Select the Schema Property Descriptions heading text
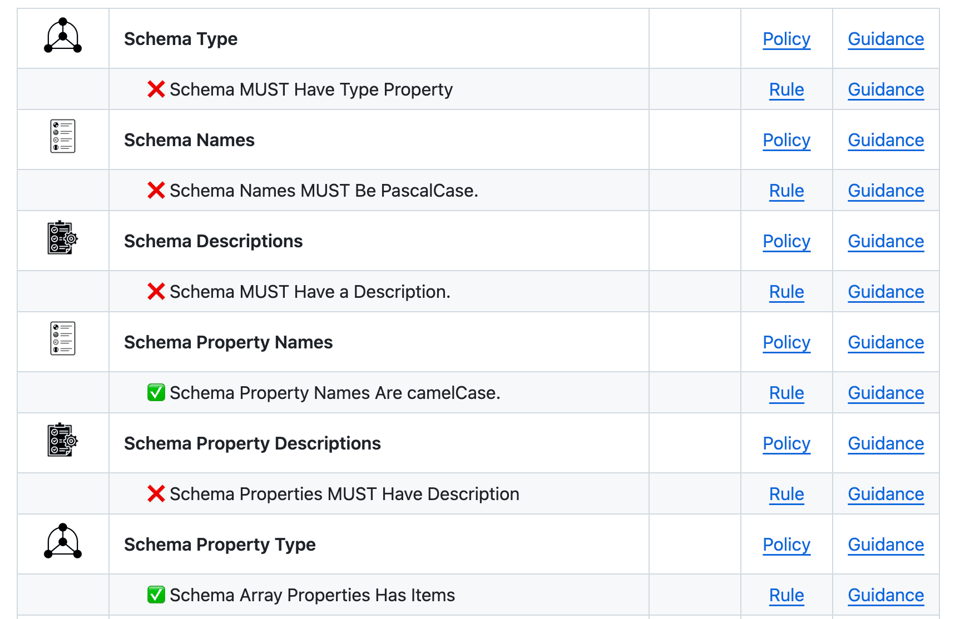Image resolution: width=960 pixels, height=619 pixels. pos(252,443)
